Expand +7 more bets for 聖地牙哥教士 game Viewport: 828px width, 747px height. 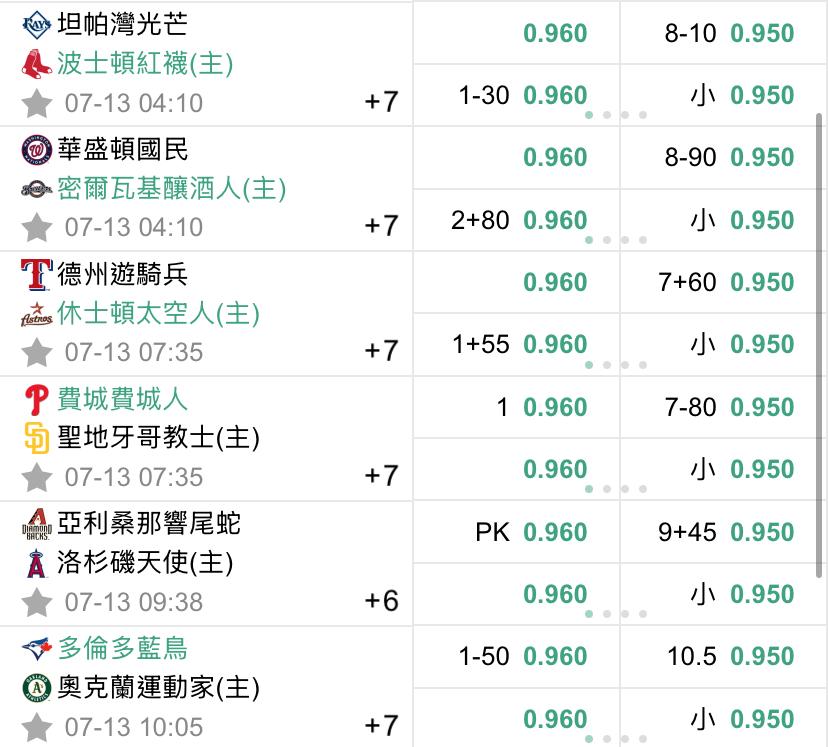point(381,476)
